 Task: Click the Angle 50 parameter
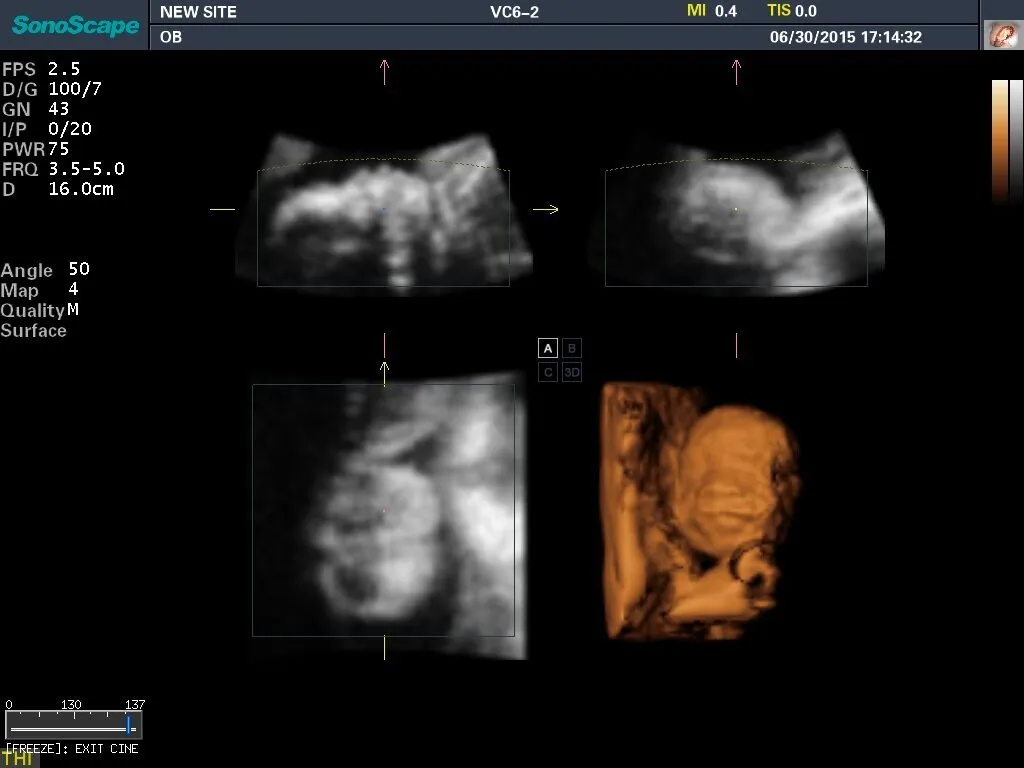point(45,270)
